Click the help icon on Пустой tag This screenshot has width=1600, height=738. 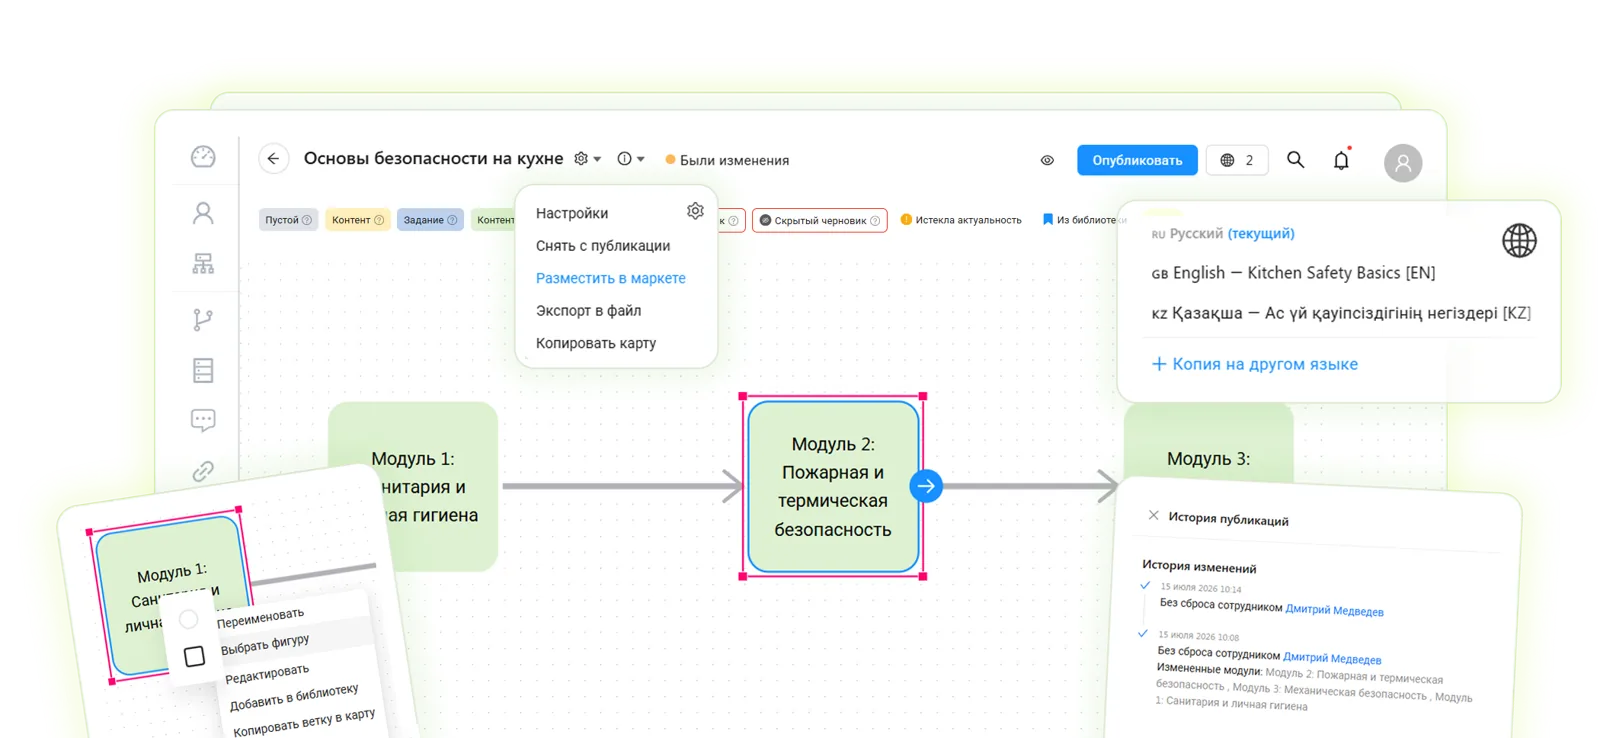[307, 220]
